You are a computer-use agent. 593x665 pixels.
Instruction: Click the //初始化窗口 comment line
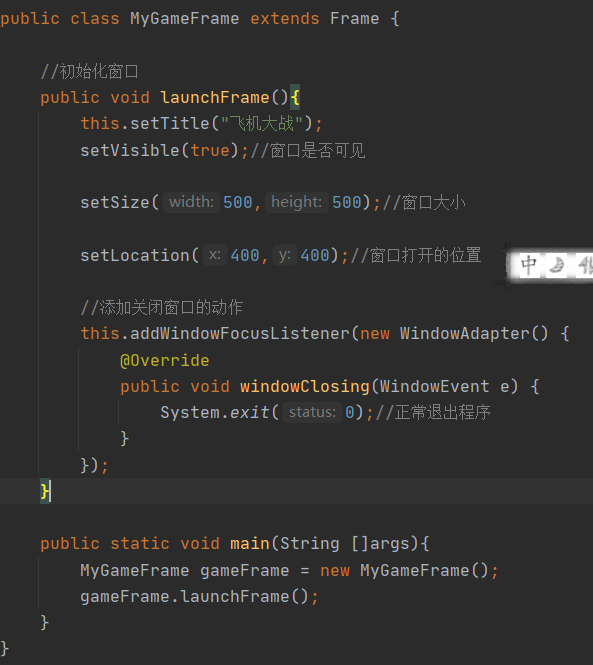pos(90,71)
